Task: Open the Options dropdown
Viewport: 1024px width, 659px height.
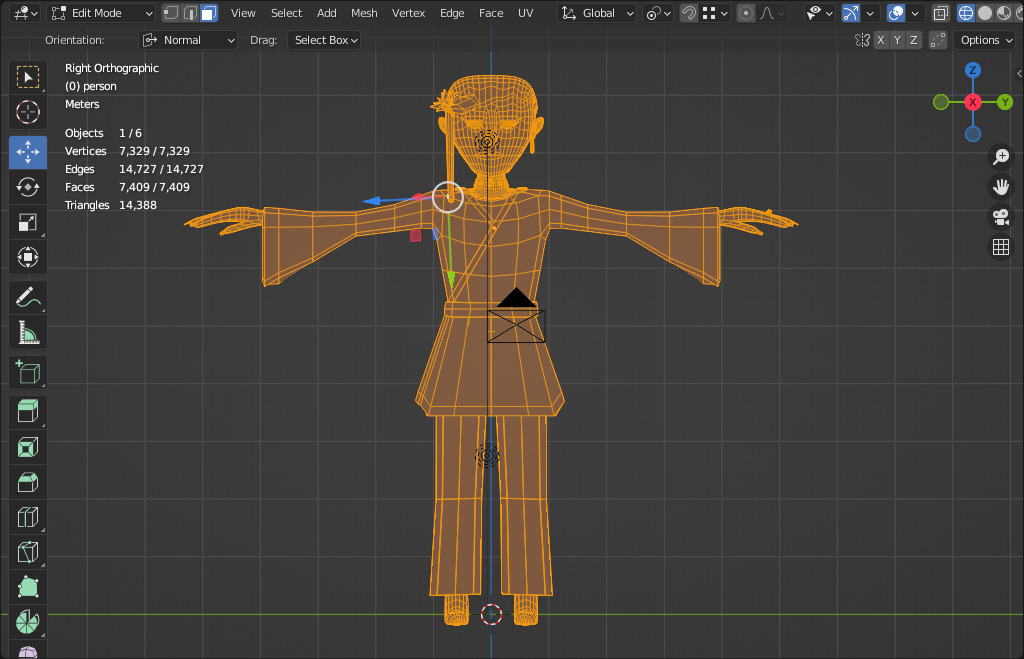Action: click(x=985, y=40)
